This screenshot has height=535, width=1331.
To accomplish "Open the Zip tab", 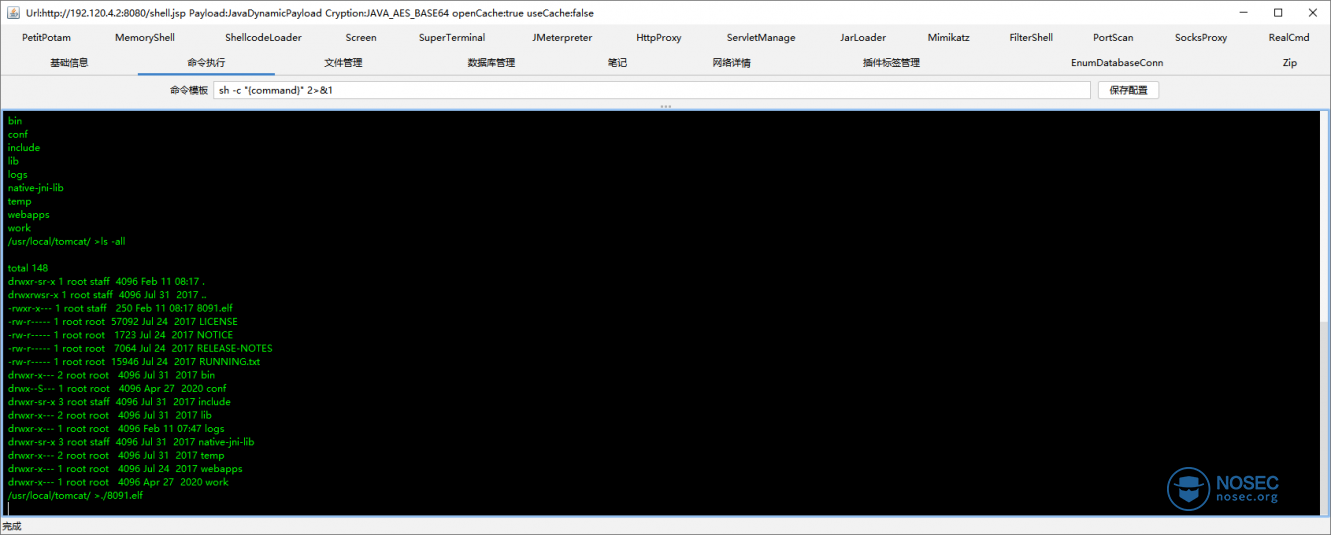I will coord(1290,62).
